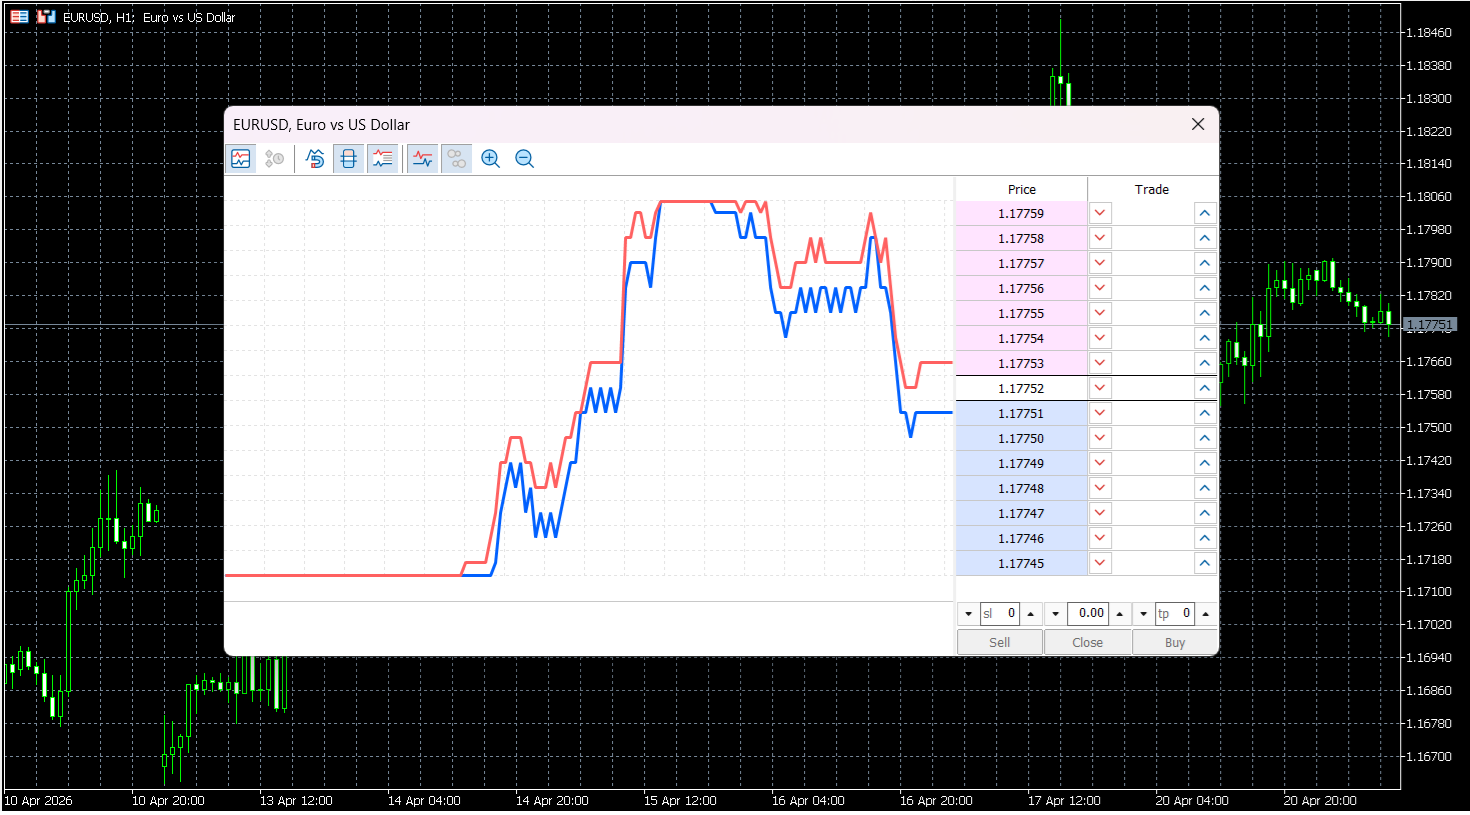Screen dimensions: 1470x815
Task: Toggle the one-click trading icon in chart corner
Action: [19, 17]
